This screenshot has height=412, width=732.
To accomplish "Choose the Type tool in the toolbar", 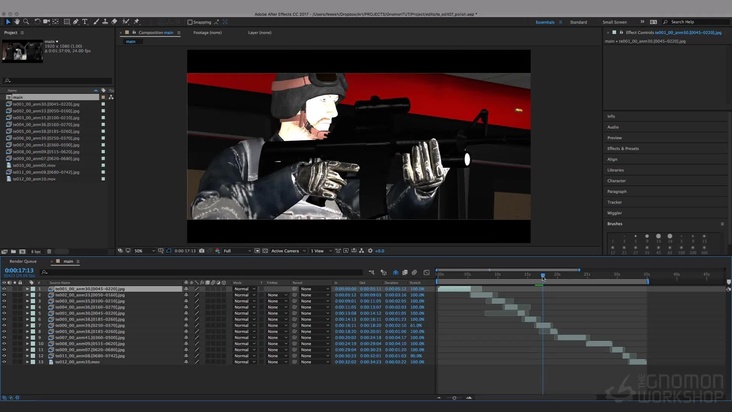I will (x=85, y=21).
